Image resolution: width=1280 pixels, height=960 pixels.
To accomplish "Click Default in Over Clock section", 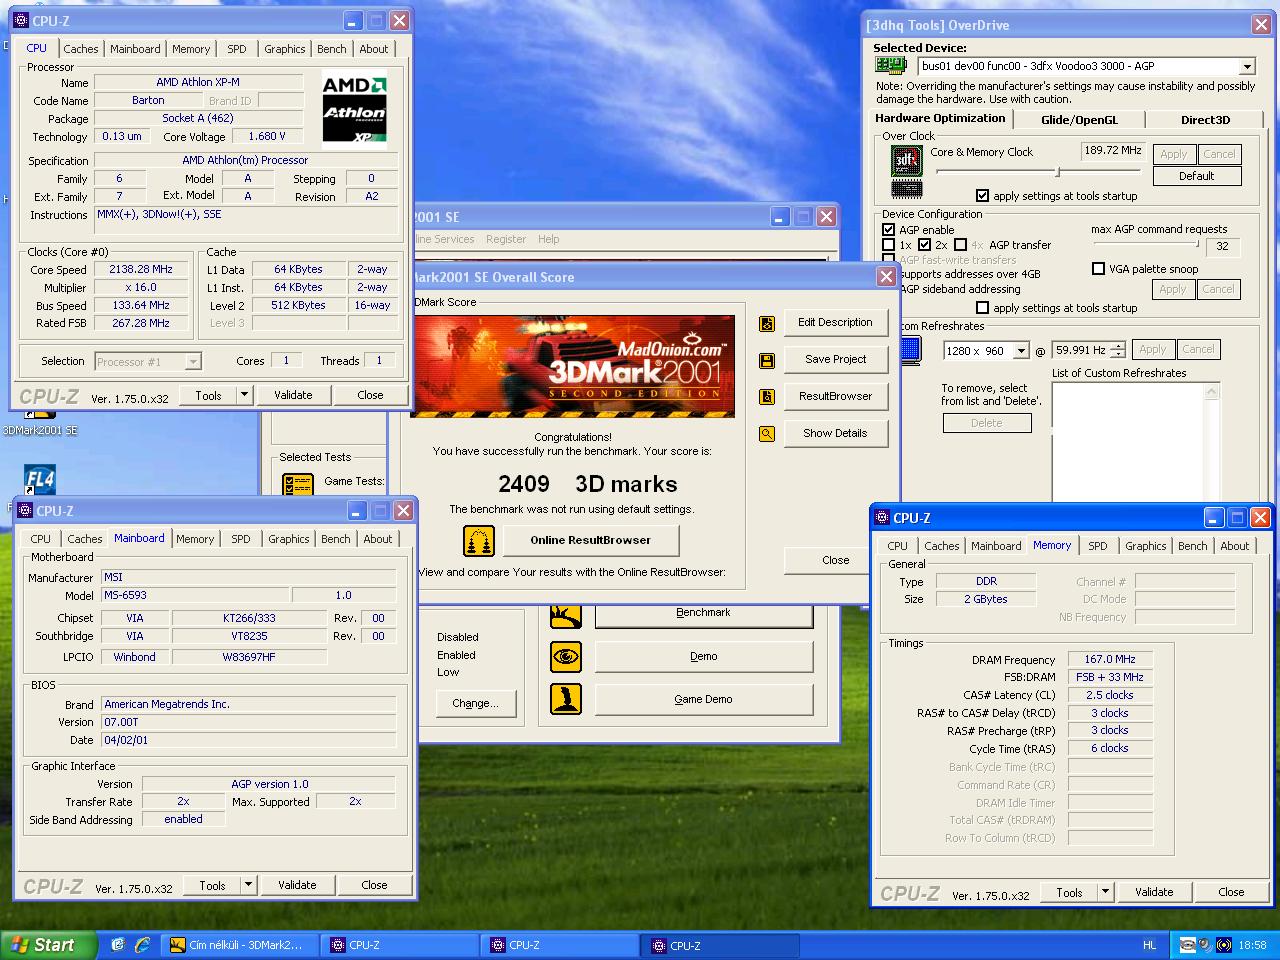I will [1197, 176].
